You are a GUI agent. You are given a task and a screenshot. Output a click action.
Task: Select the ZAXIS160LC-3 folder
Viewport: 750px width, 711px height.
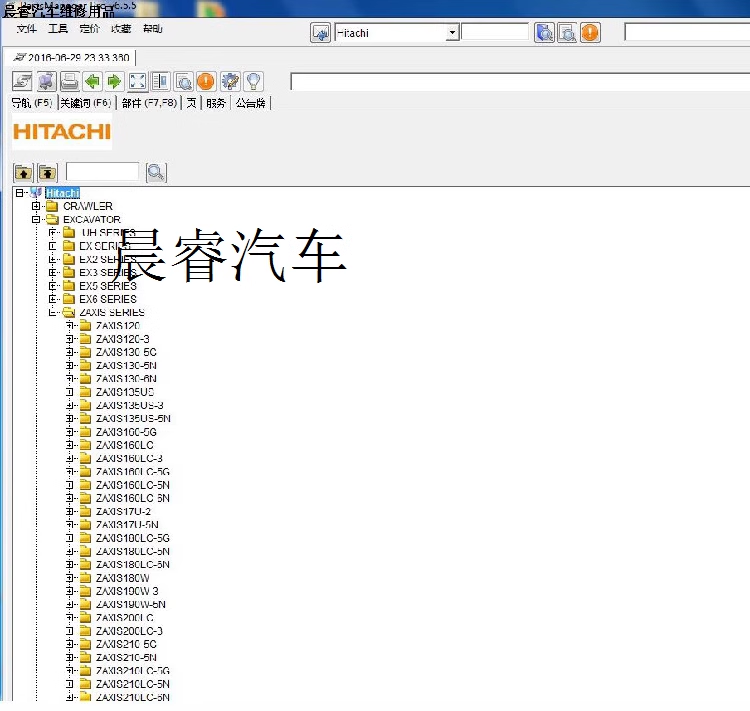pos(129,458)
